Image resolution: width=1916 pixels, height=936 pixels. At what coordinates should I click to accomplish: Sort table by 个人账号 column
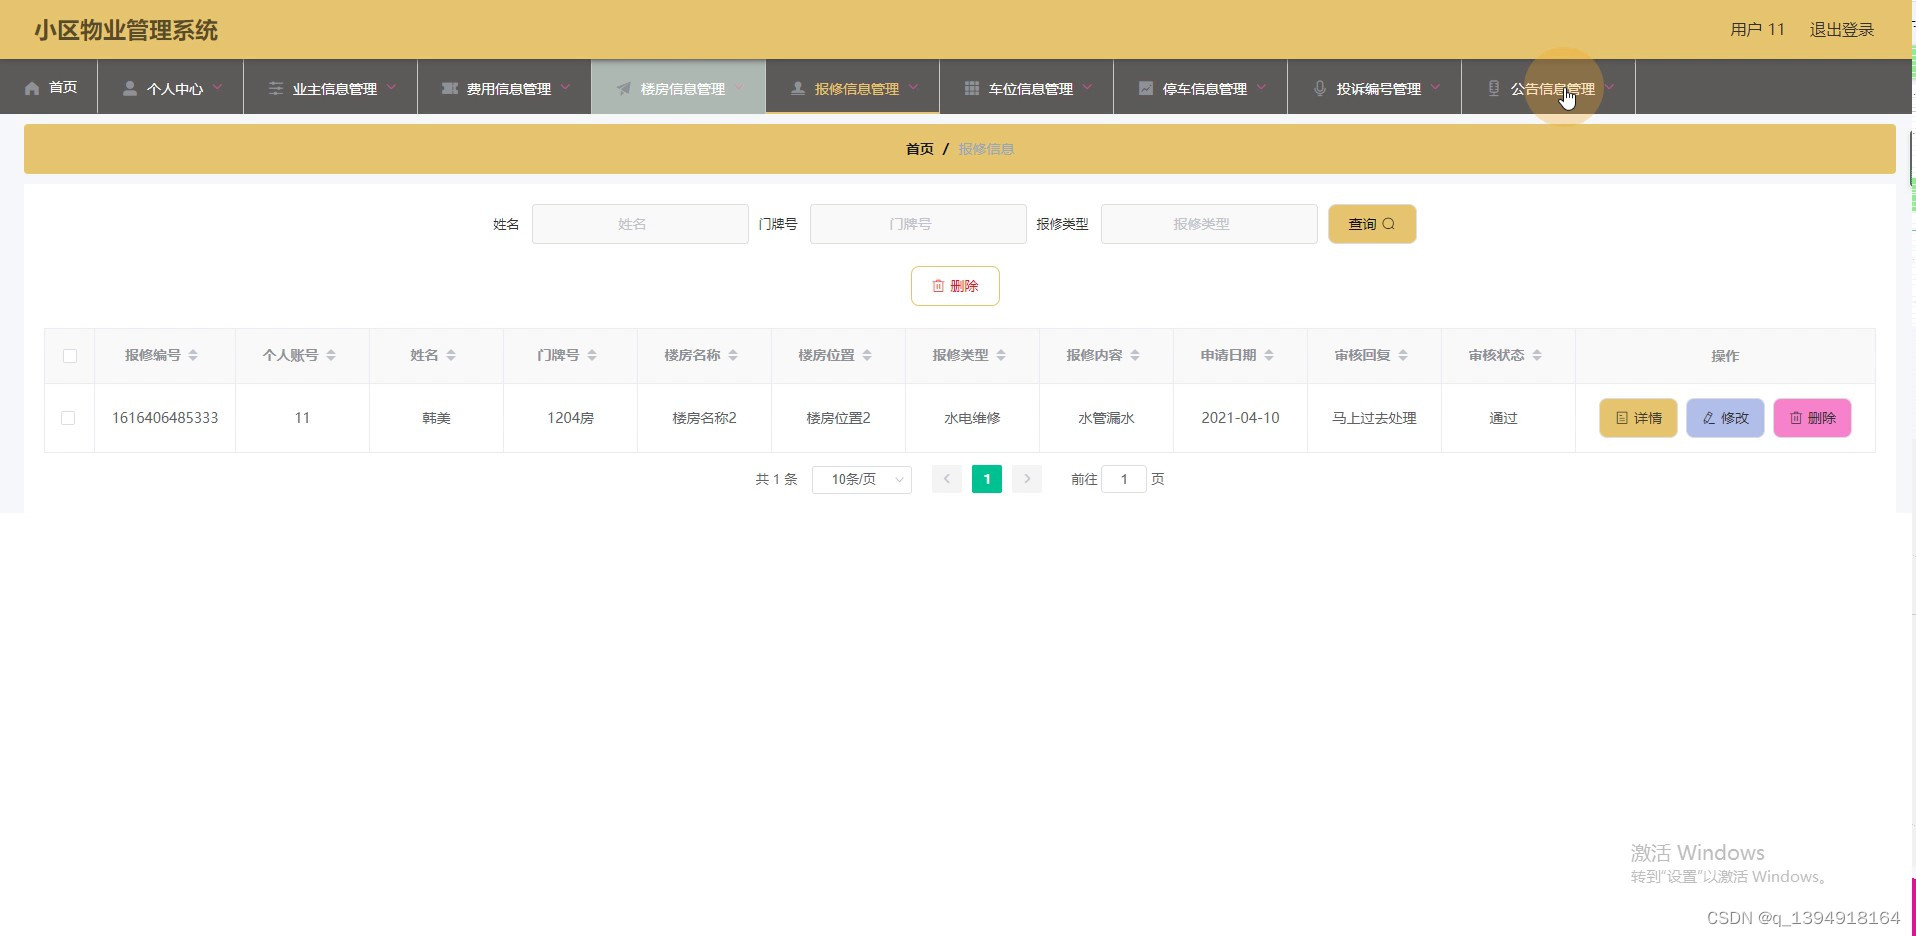click(331, 355)
